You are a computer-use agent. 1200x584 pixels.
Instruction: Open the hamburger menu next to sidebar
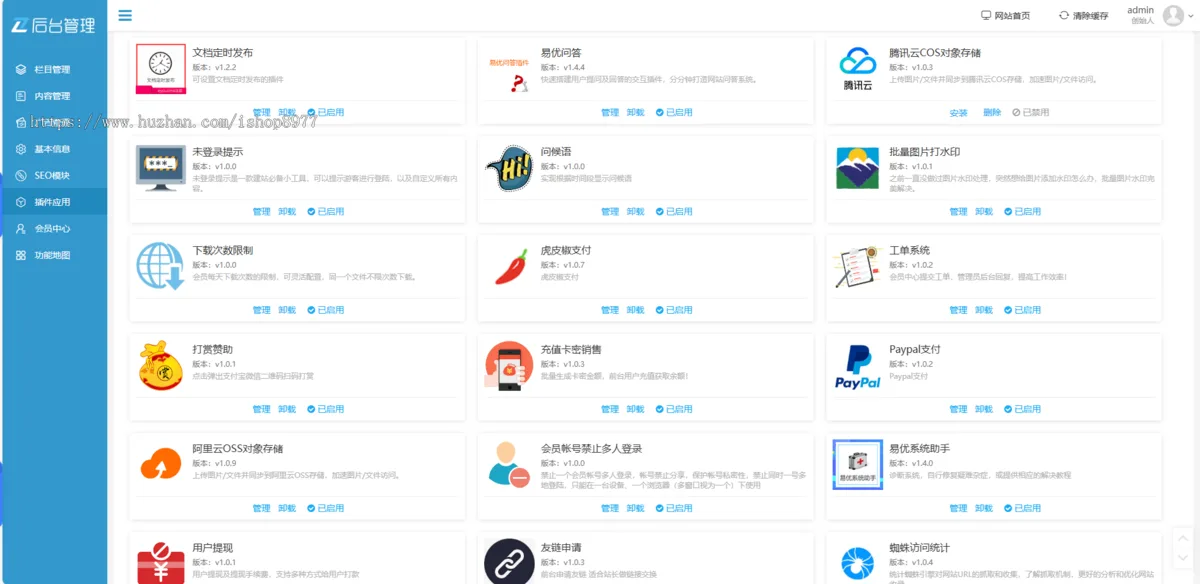coord(124,15)
